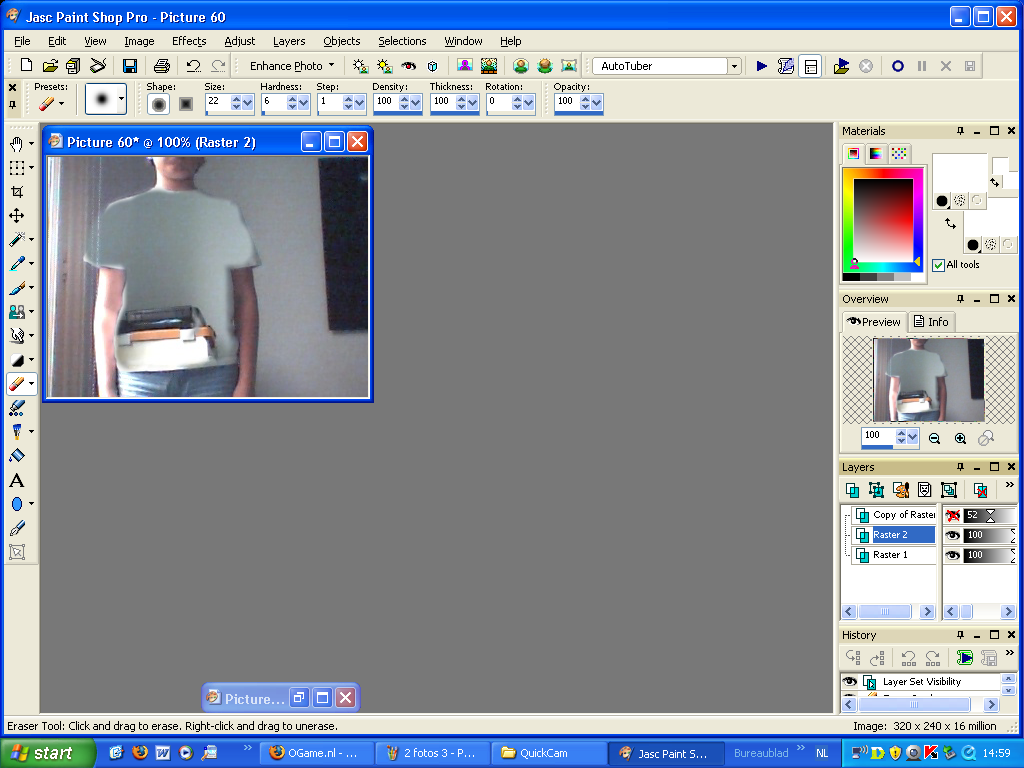This screenshot has width=1024, height=768.
Task: Select the Paint Brush tool
Action: [x=18, y=290]
